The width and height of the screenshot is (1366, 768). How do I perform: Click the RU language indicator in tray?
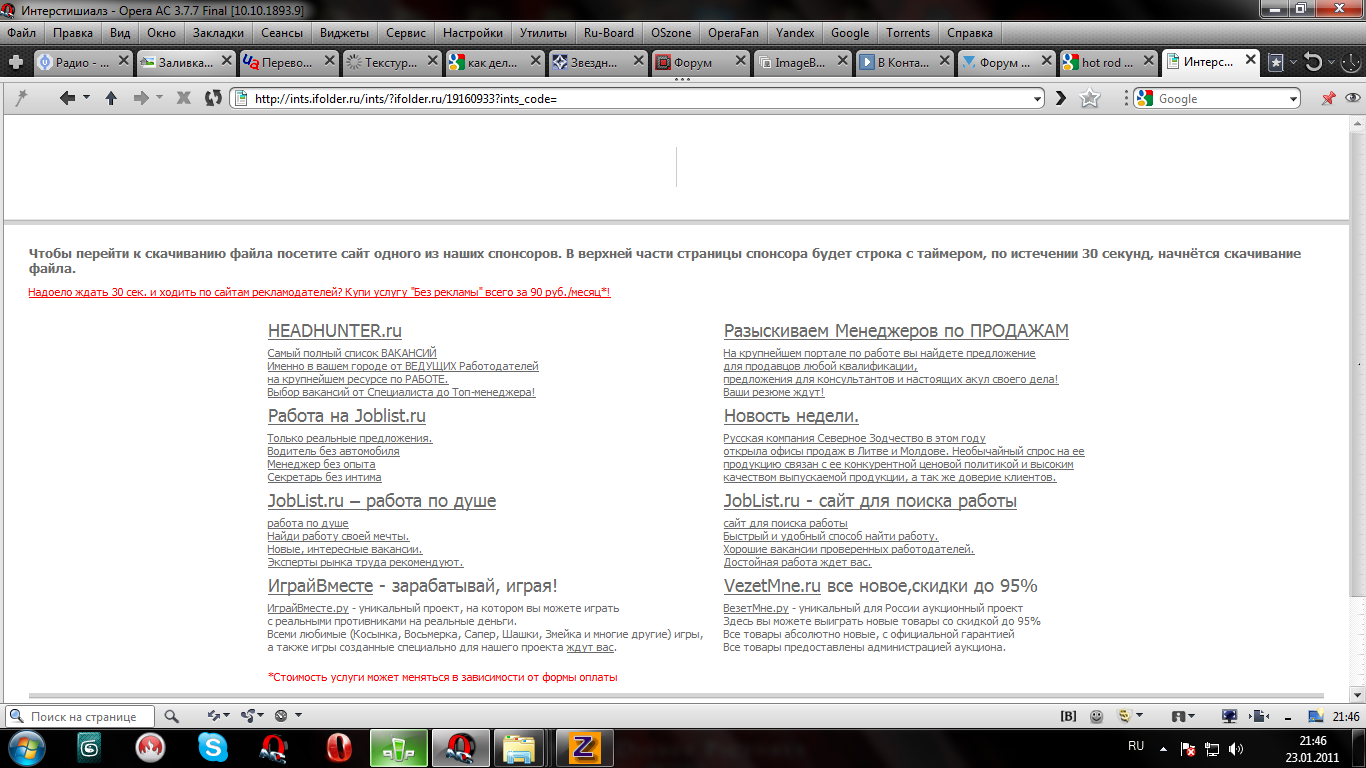tap(1136, 747)
